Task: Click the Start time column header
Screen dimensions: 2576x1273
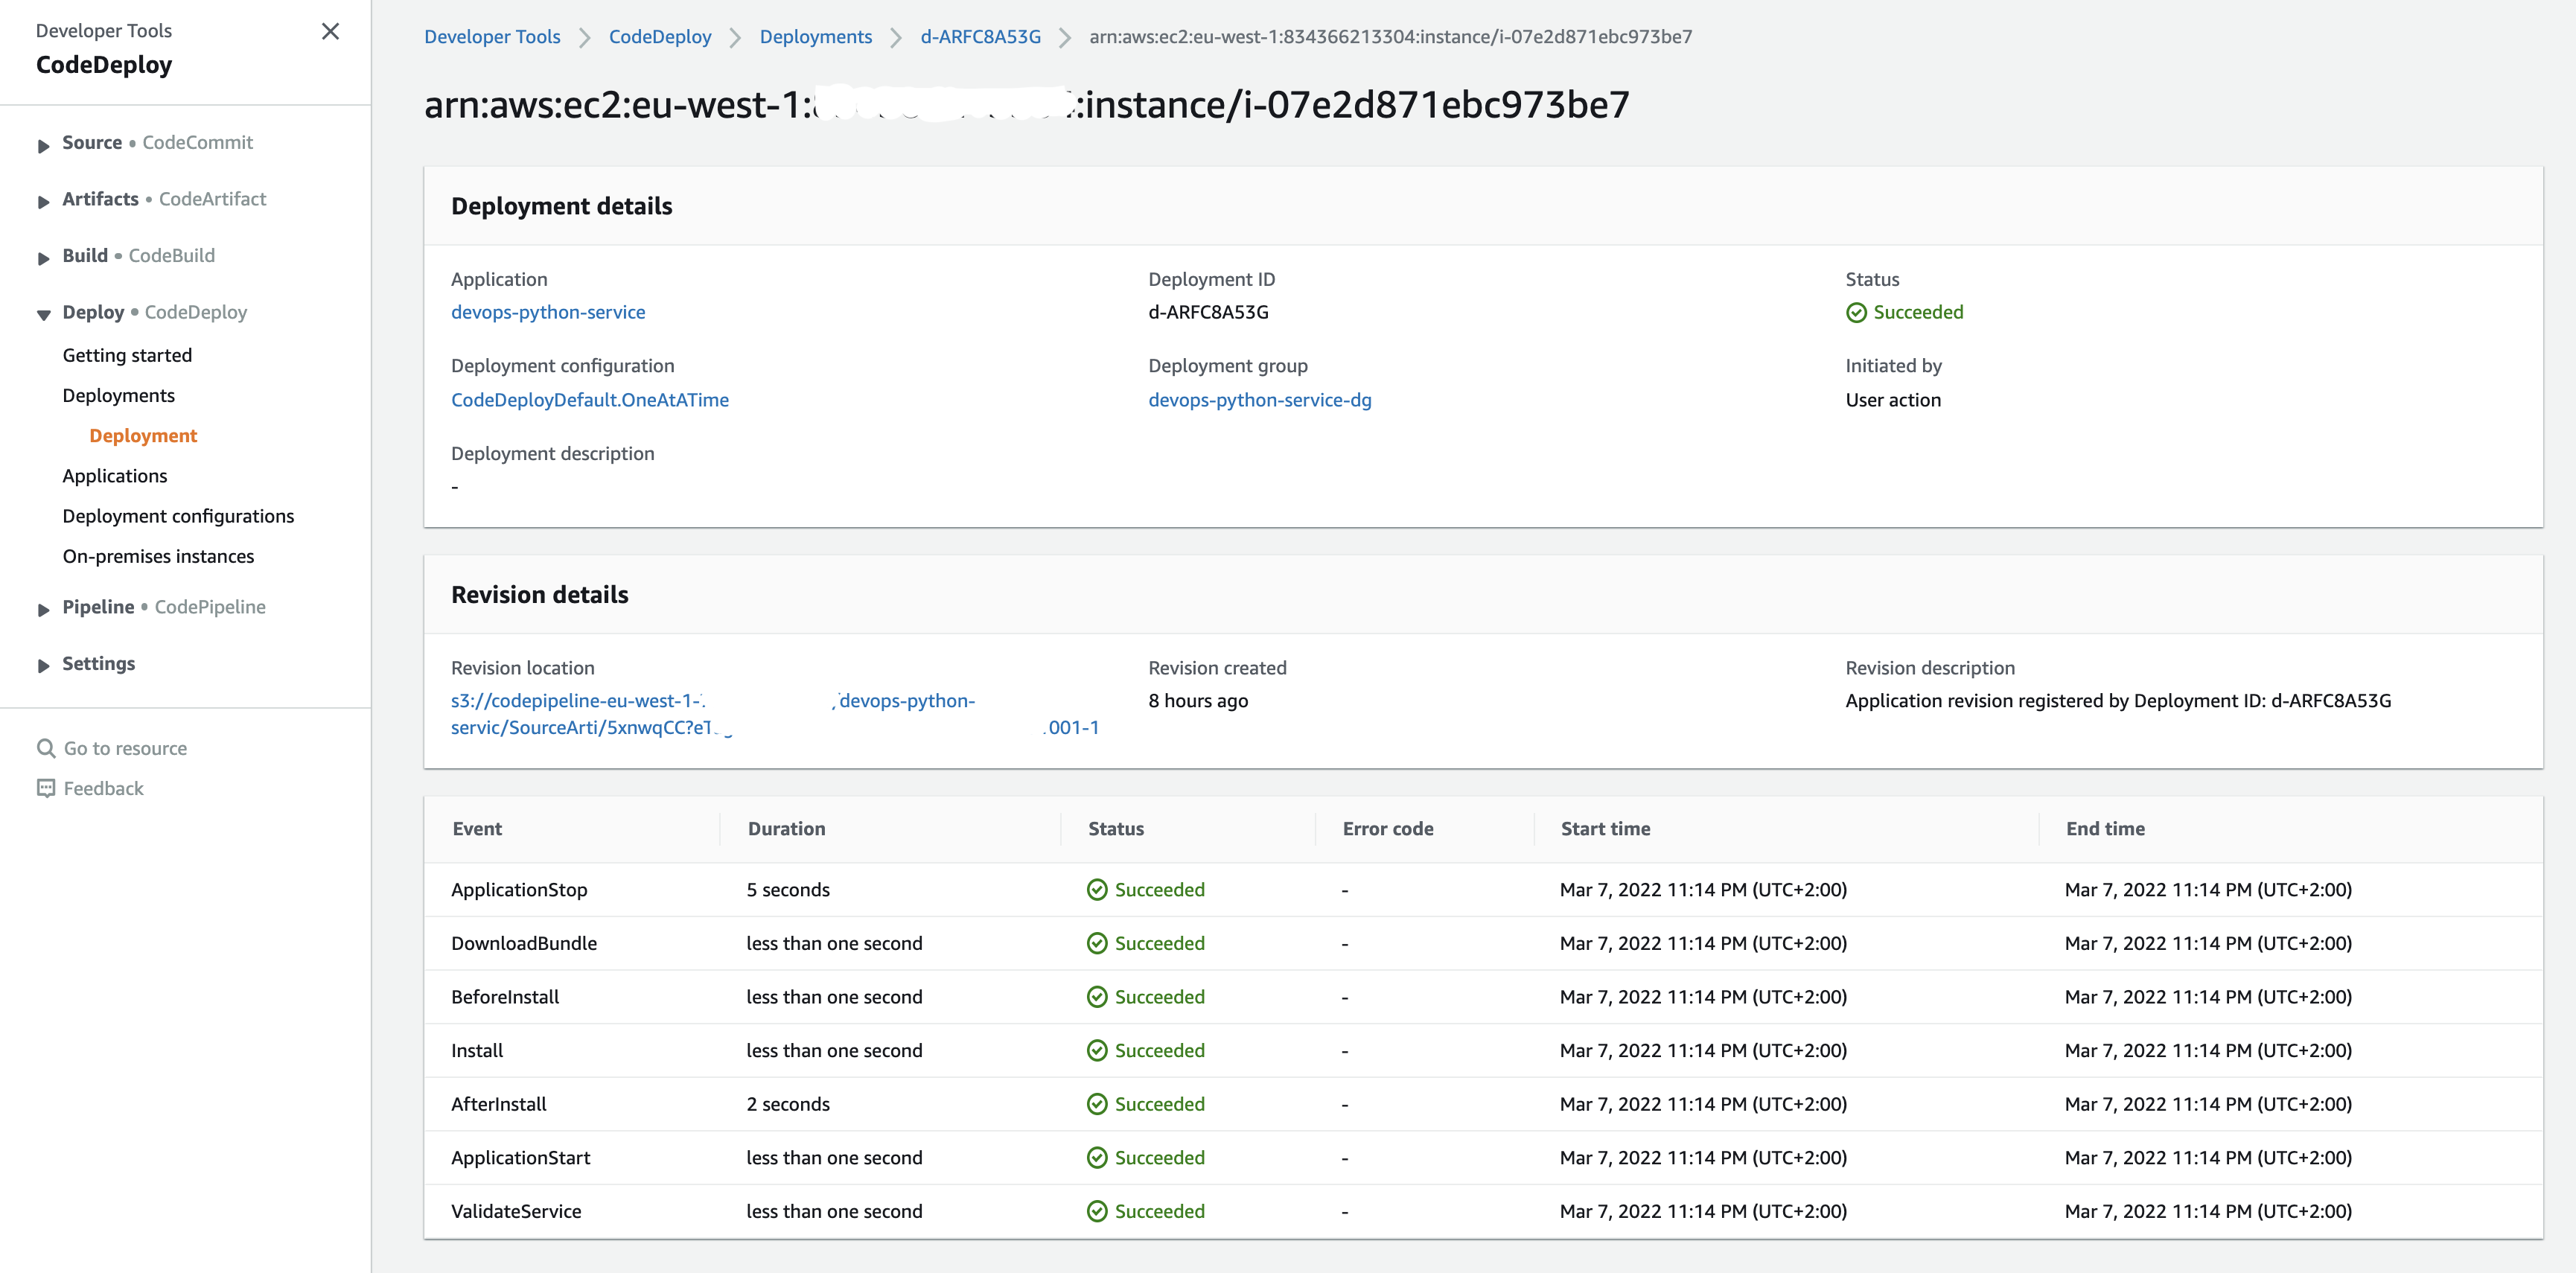Action: click(1605, 829)
